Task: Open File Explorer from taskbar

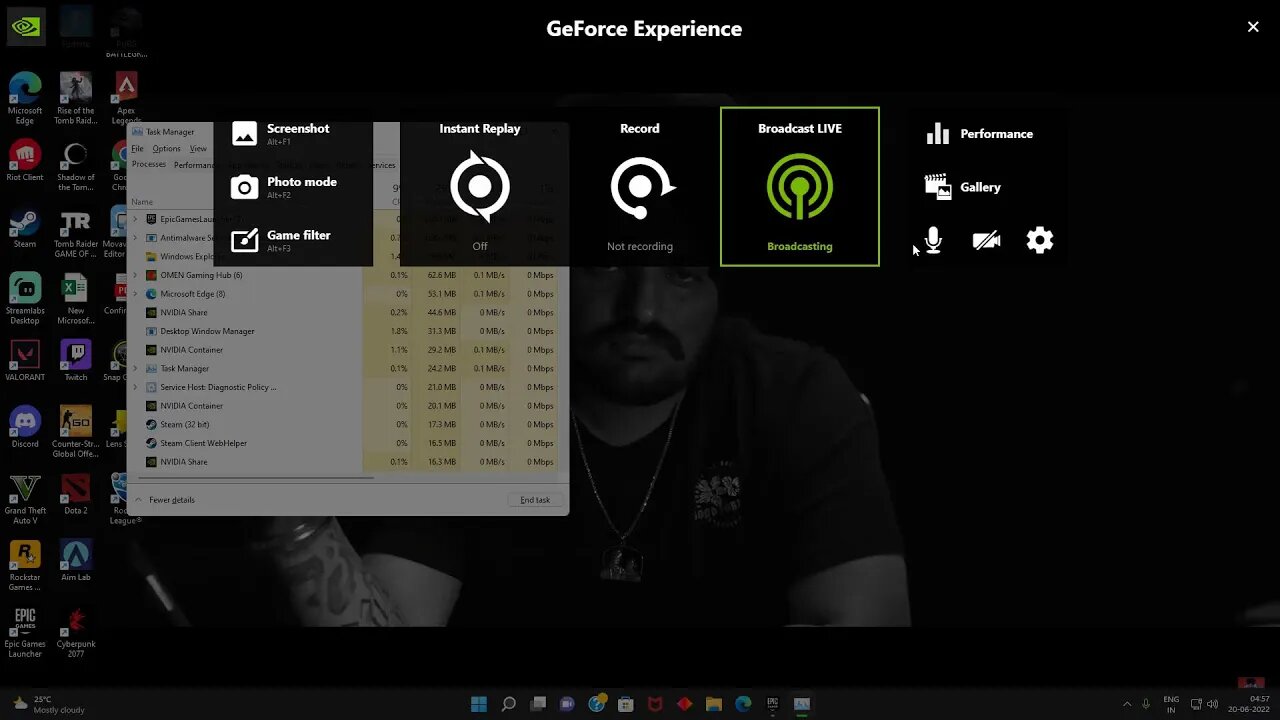Action: 714,704
